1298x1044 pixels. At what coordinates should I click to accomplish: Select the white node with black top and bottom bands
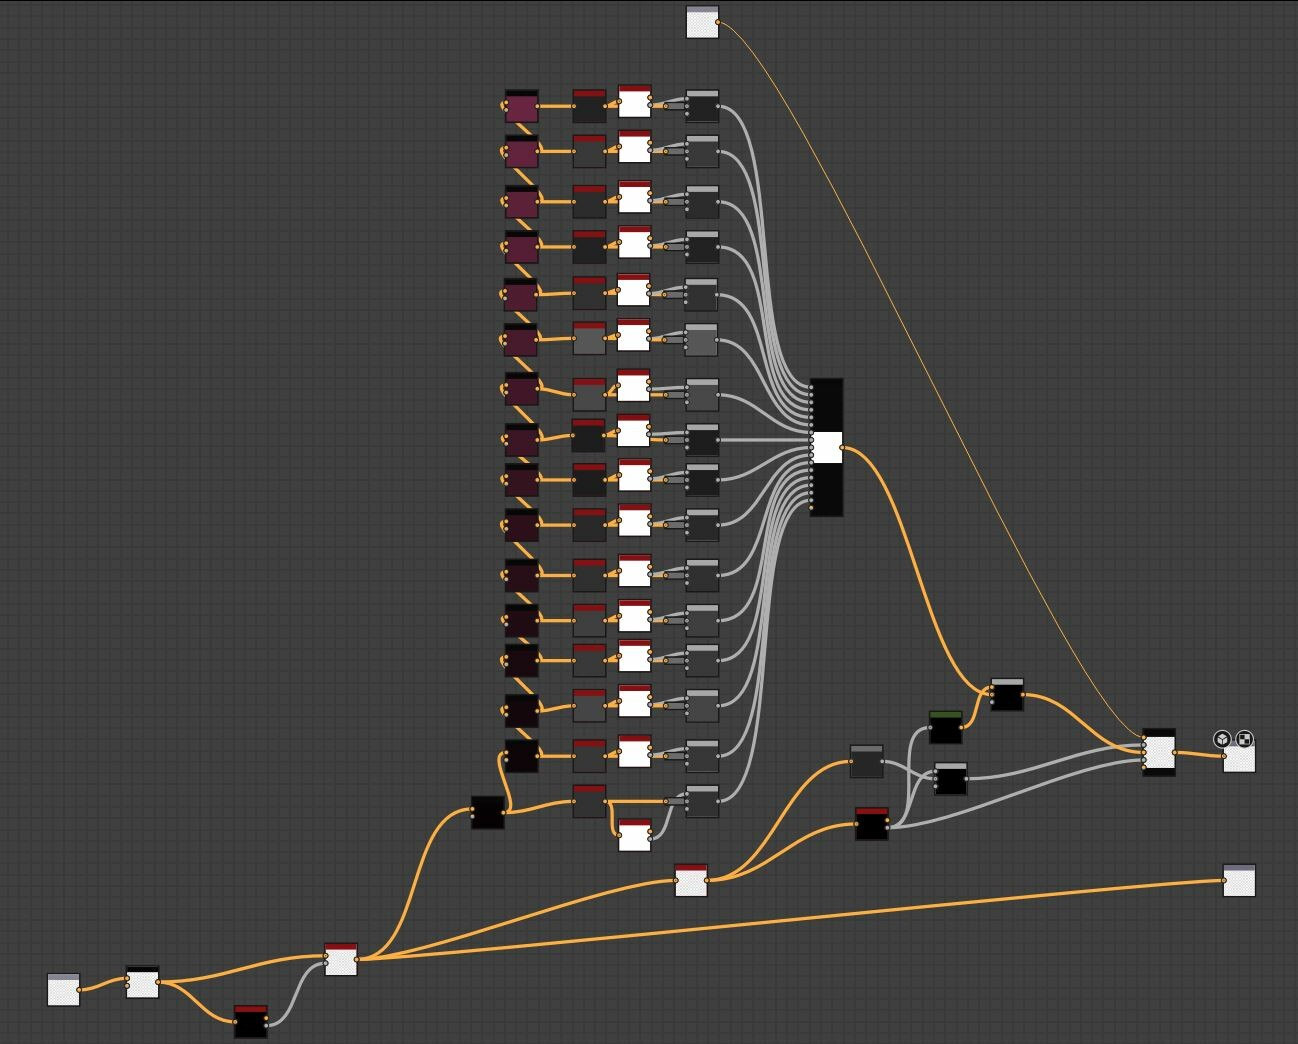point(1159,752)
